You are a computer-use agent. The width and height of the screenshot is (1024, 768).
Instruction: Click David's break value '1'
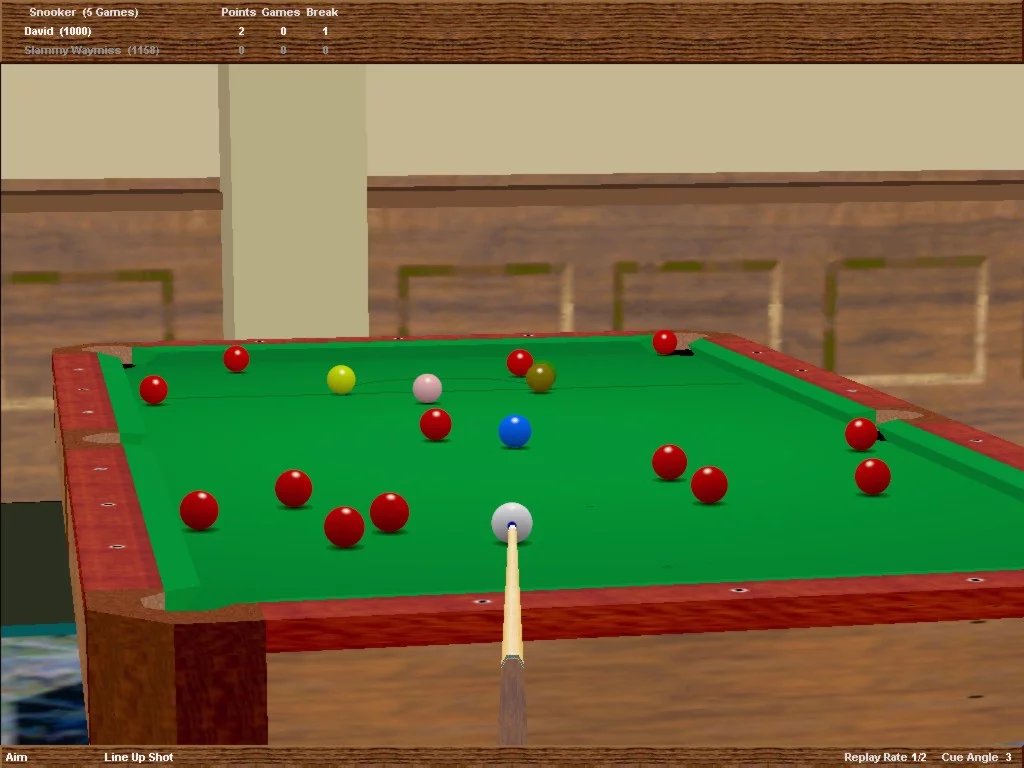pyautogui.click(x=325, y=31)
